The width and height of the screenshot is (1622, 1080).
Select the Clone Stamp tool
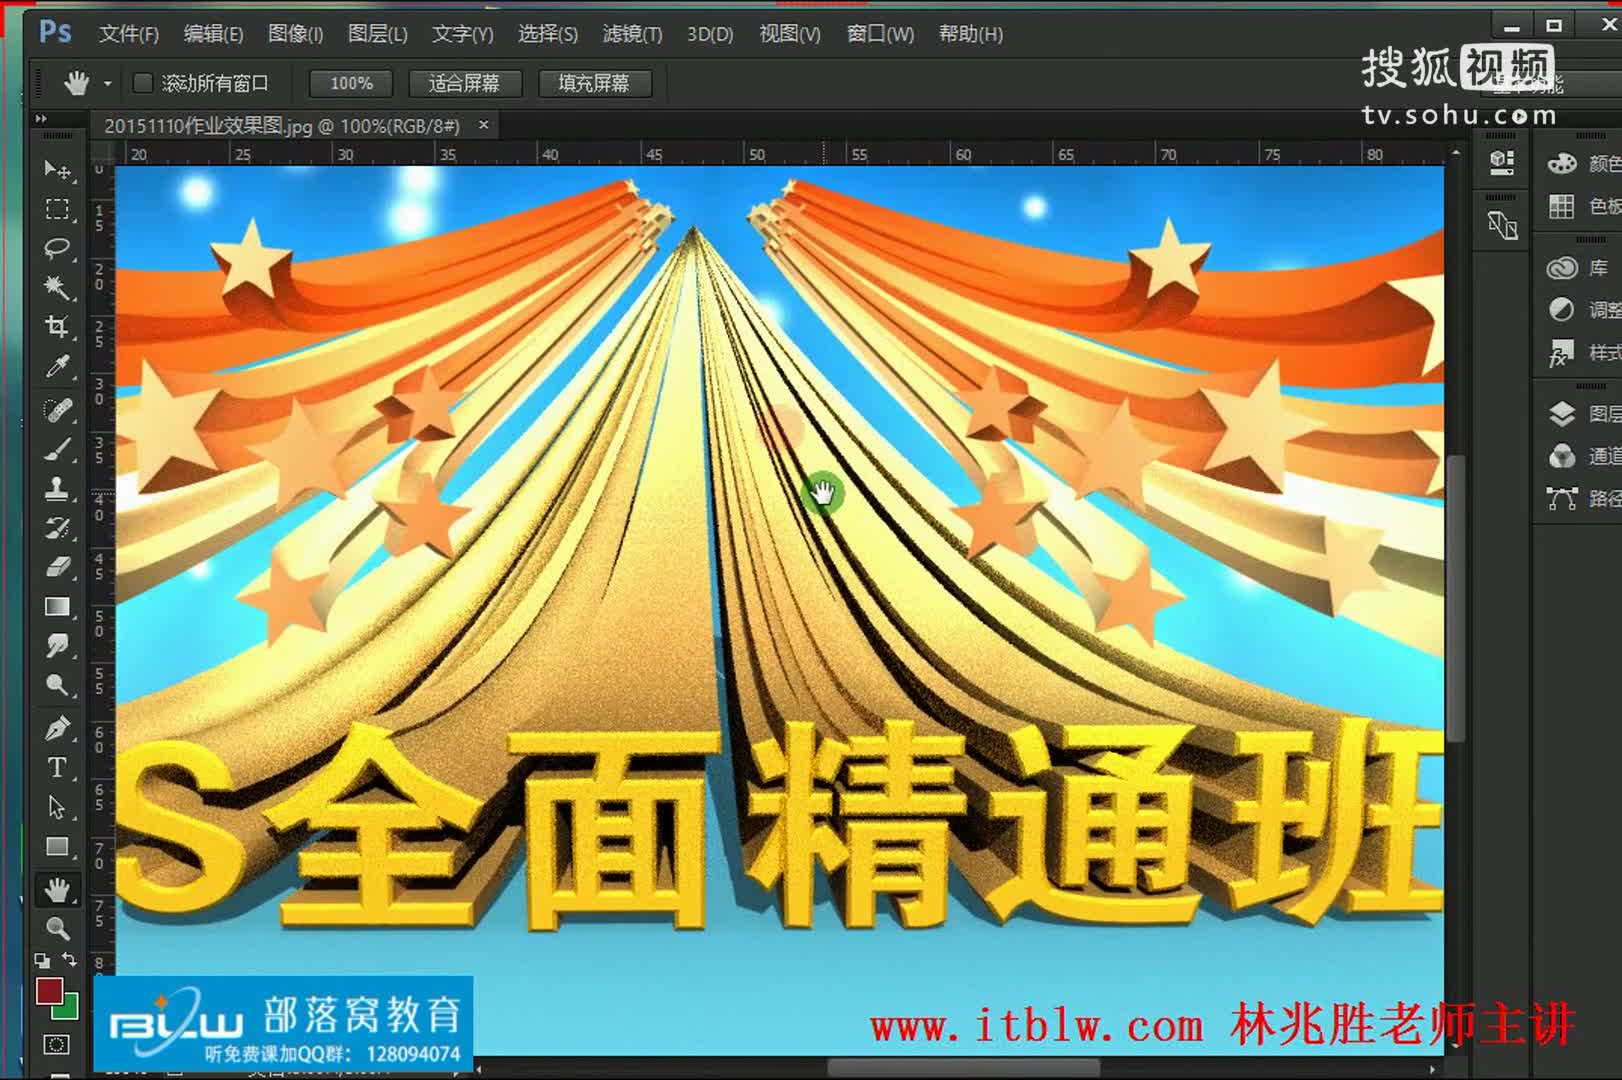click(57, 488)
